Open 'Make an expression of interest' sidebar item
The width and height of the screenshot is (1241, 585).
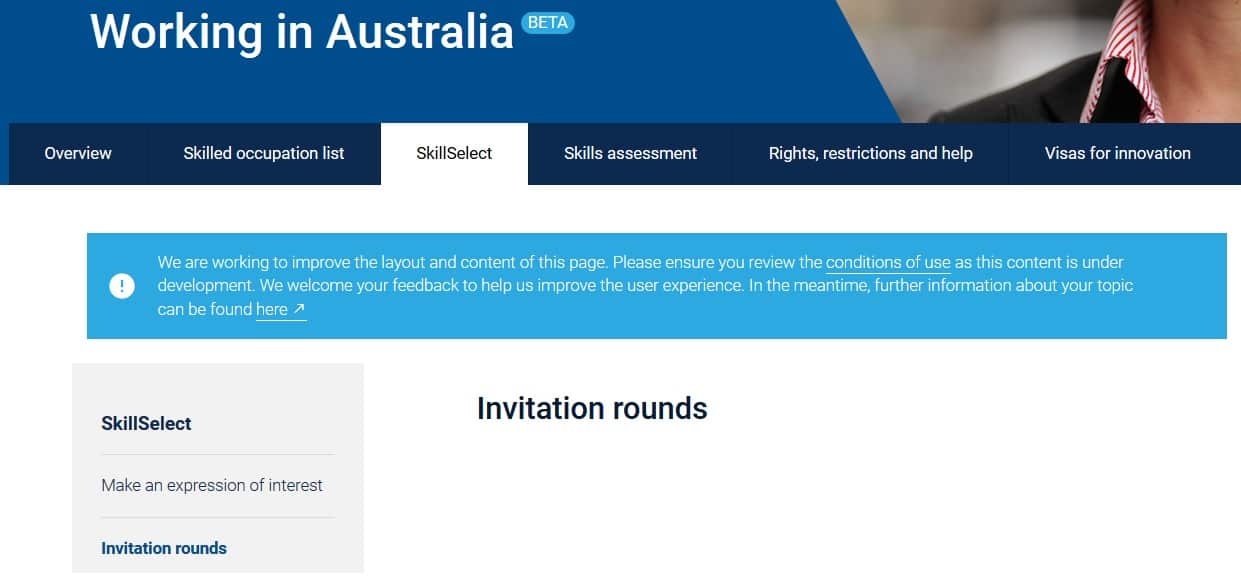click(212, 485)
